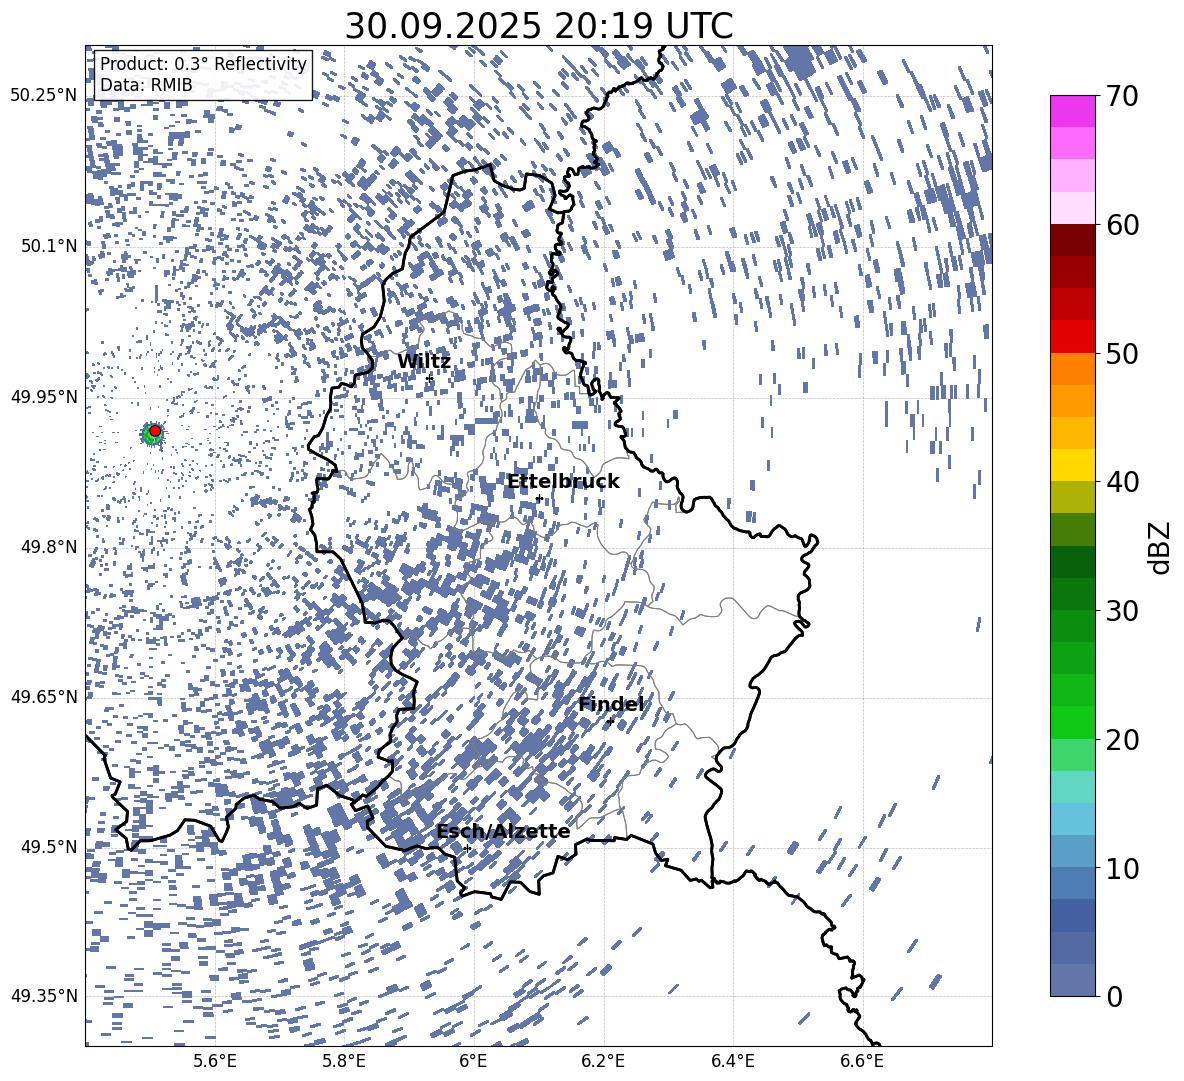
Task: Click the bright red colorbar segment above 50
Action: (x=1072, y=337)
